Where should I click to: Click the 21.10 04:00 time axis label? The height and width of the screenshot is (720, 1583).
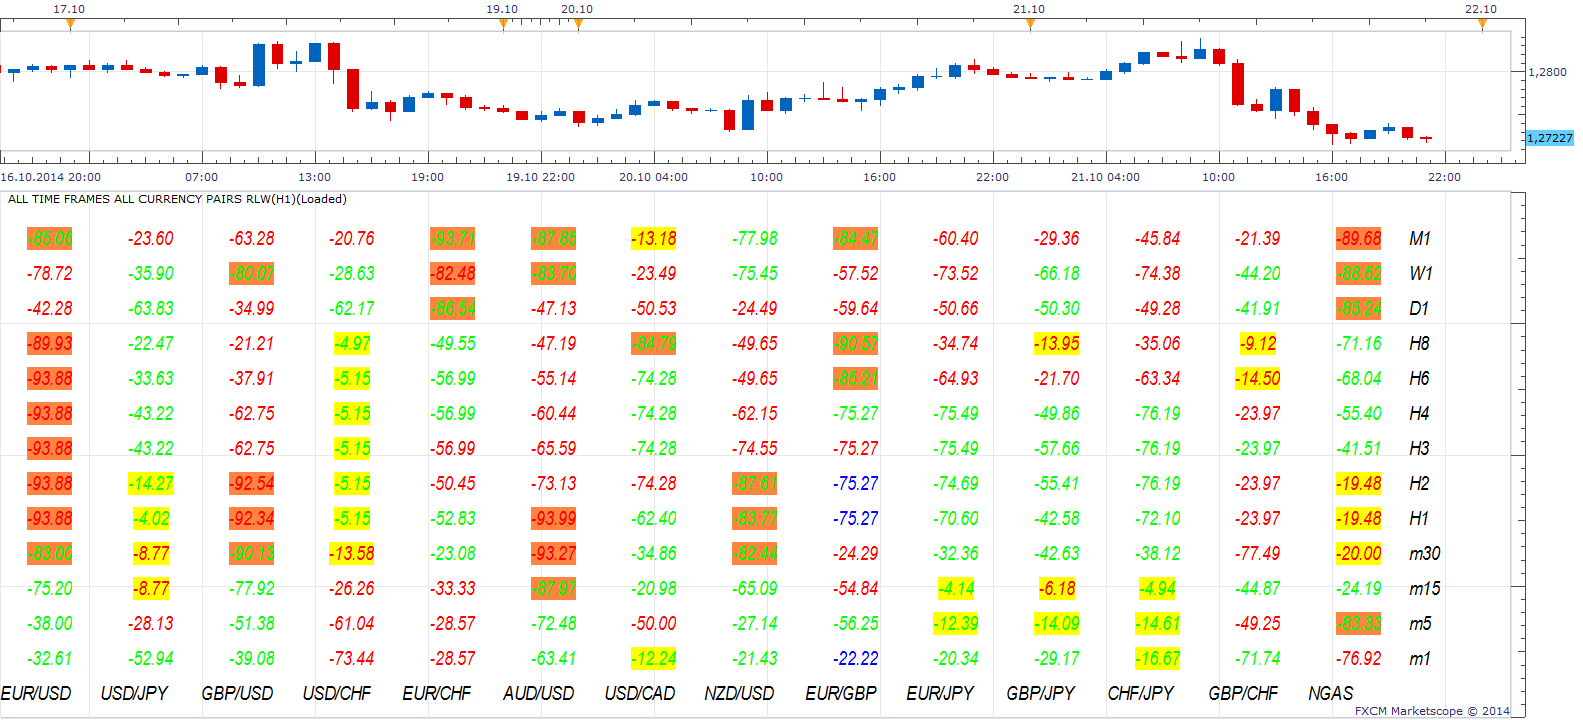click(1105, 177)
